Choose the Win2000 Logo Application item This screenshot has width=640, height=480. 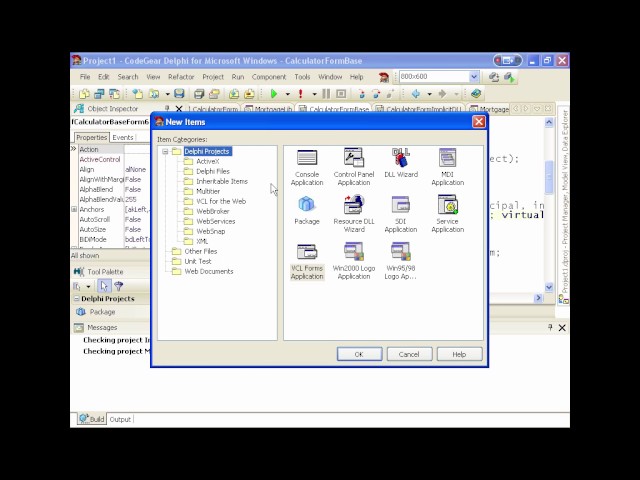point(354,261)
